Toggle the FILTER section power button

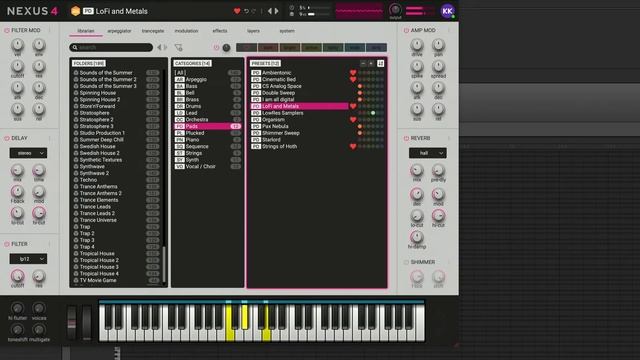click(x=7, y=244)
